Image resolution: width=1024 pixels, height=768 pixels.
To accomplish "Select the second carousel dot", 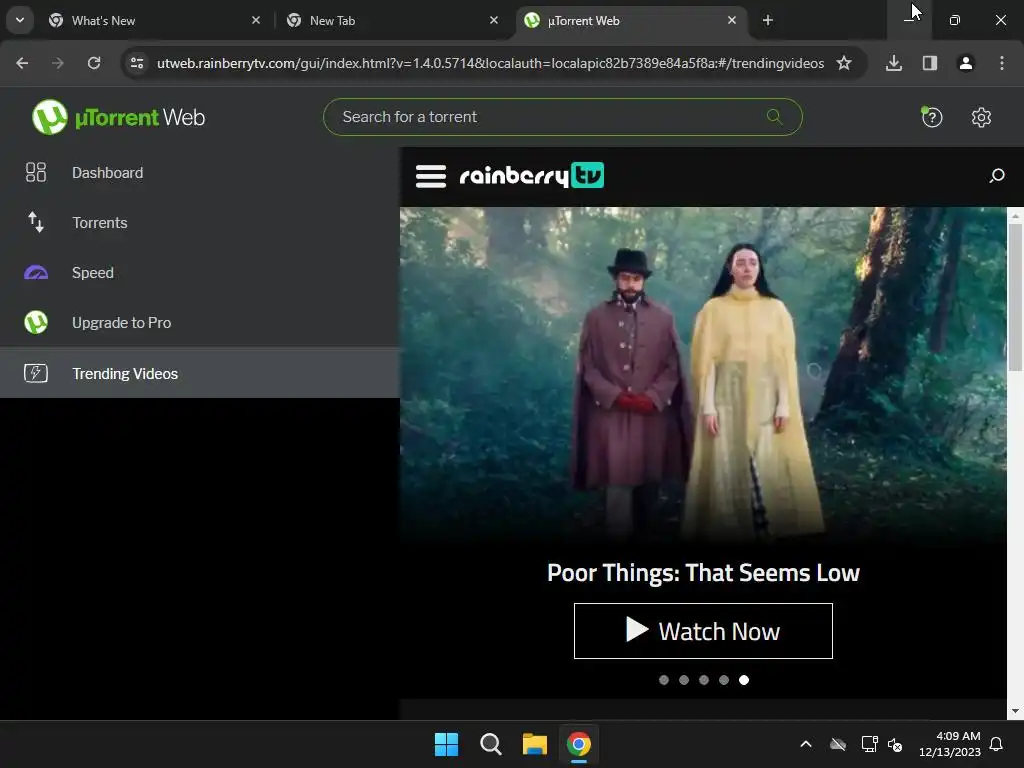I will (684, 680).
